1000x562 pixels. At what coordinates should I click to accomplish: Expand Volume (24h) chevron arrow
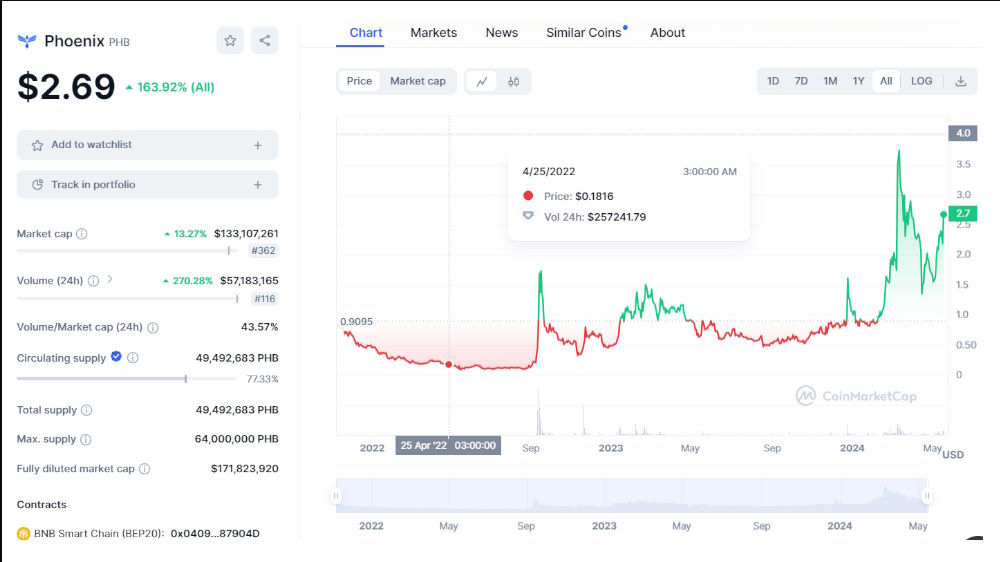[110, 279]
